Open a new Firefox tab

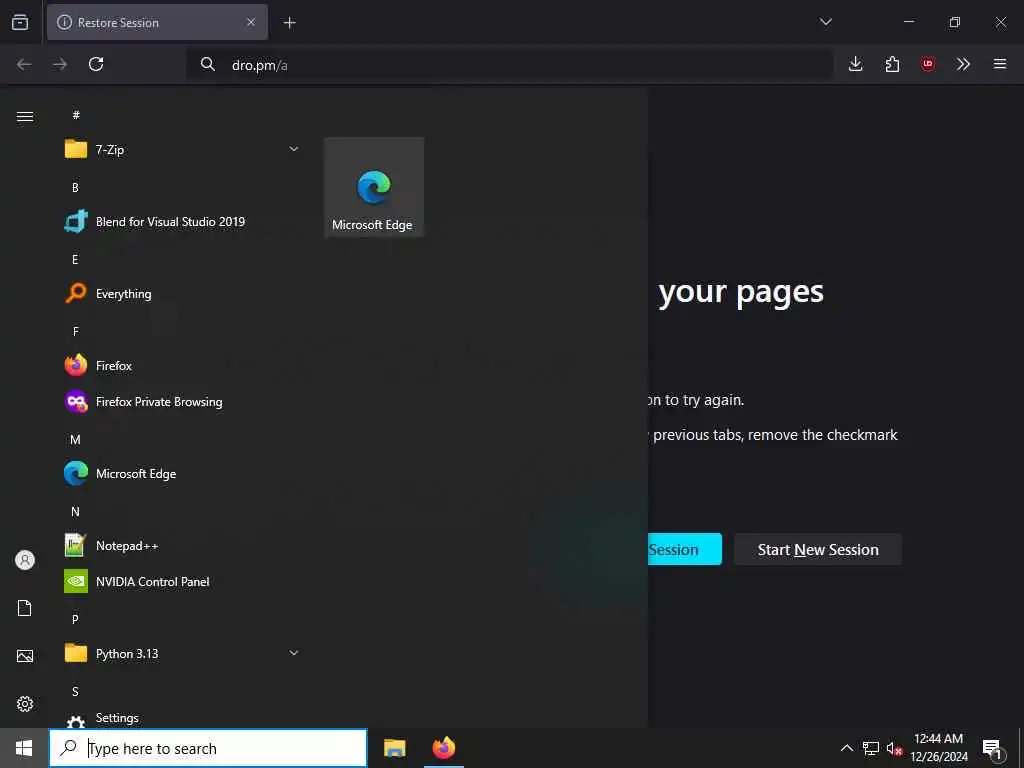point(289,23)
